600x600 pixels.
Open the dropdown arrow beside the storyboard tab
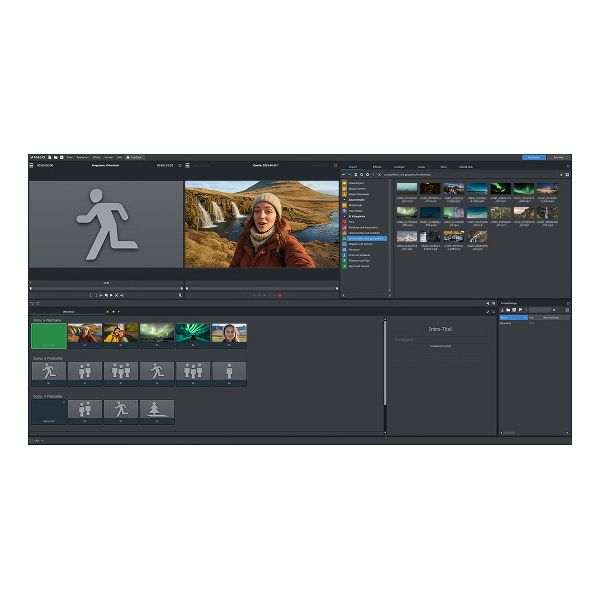point(119,311)
